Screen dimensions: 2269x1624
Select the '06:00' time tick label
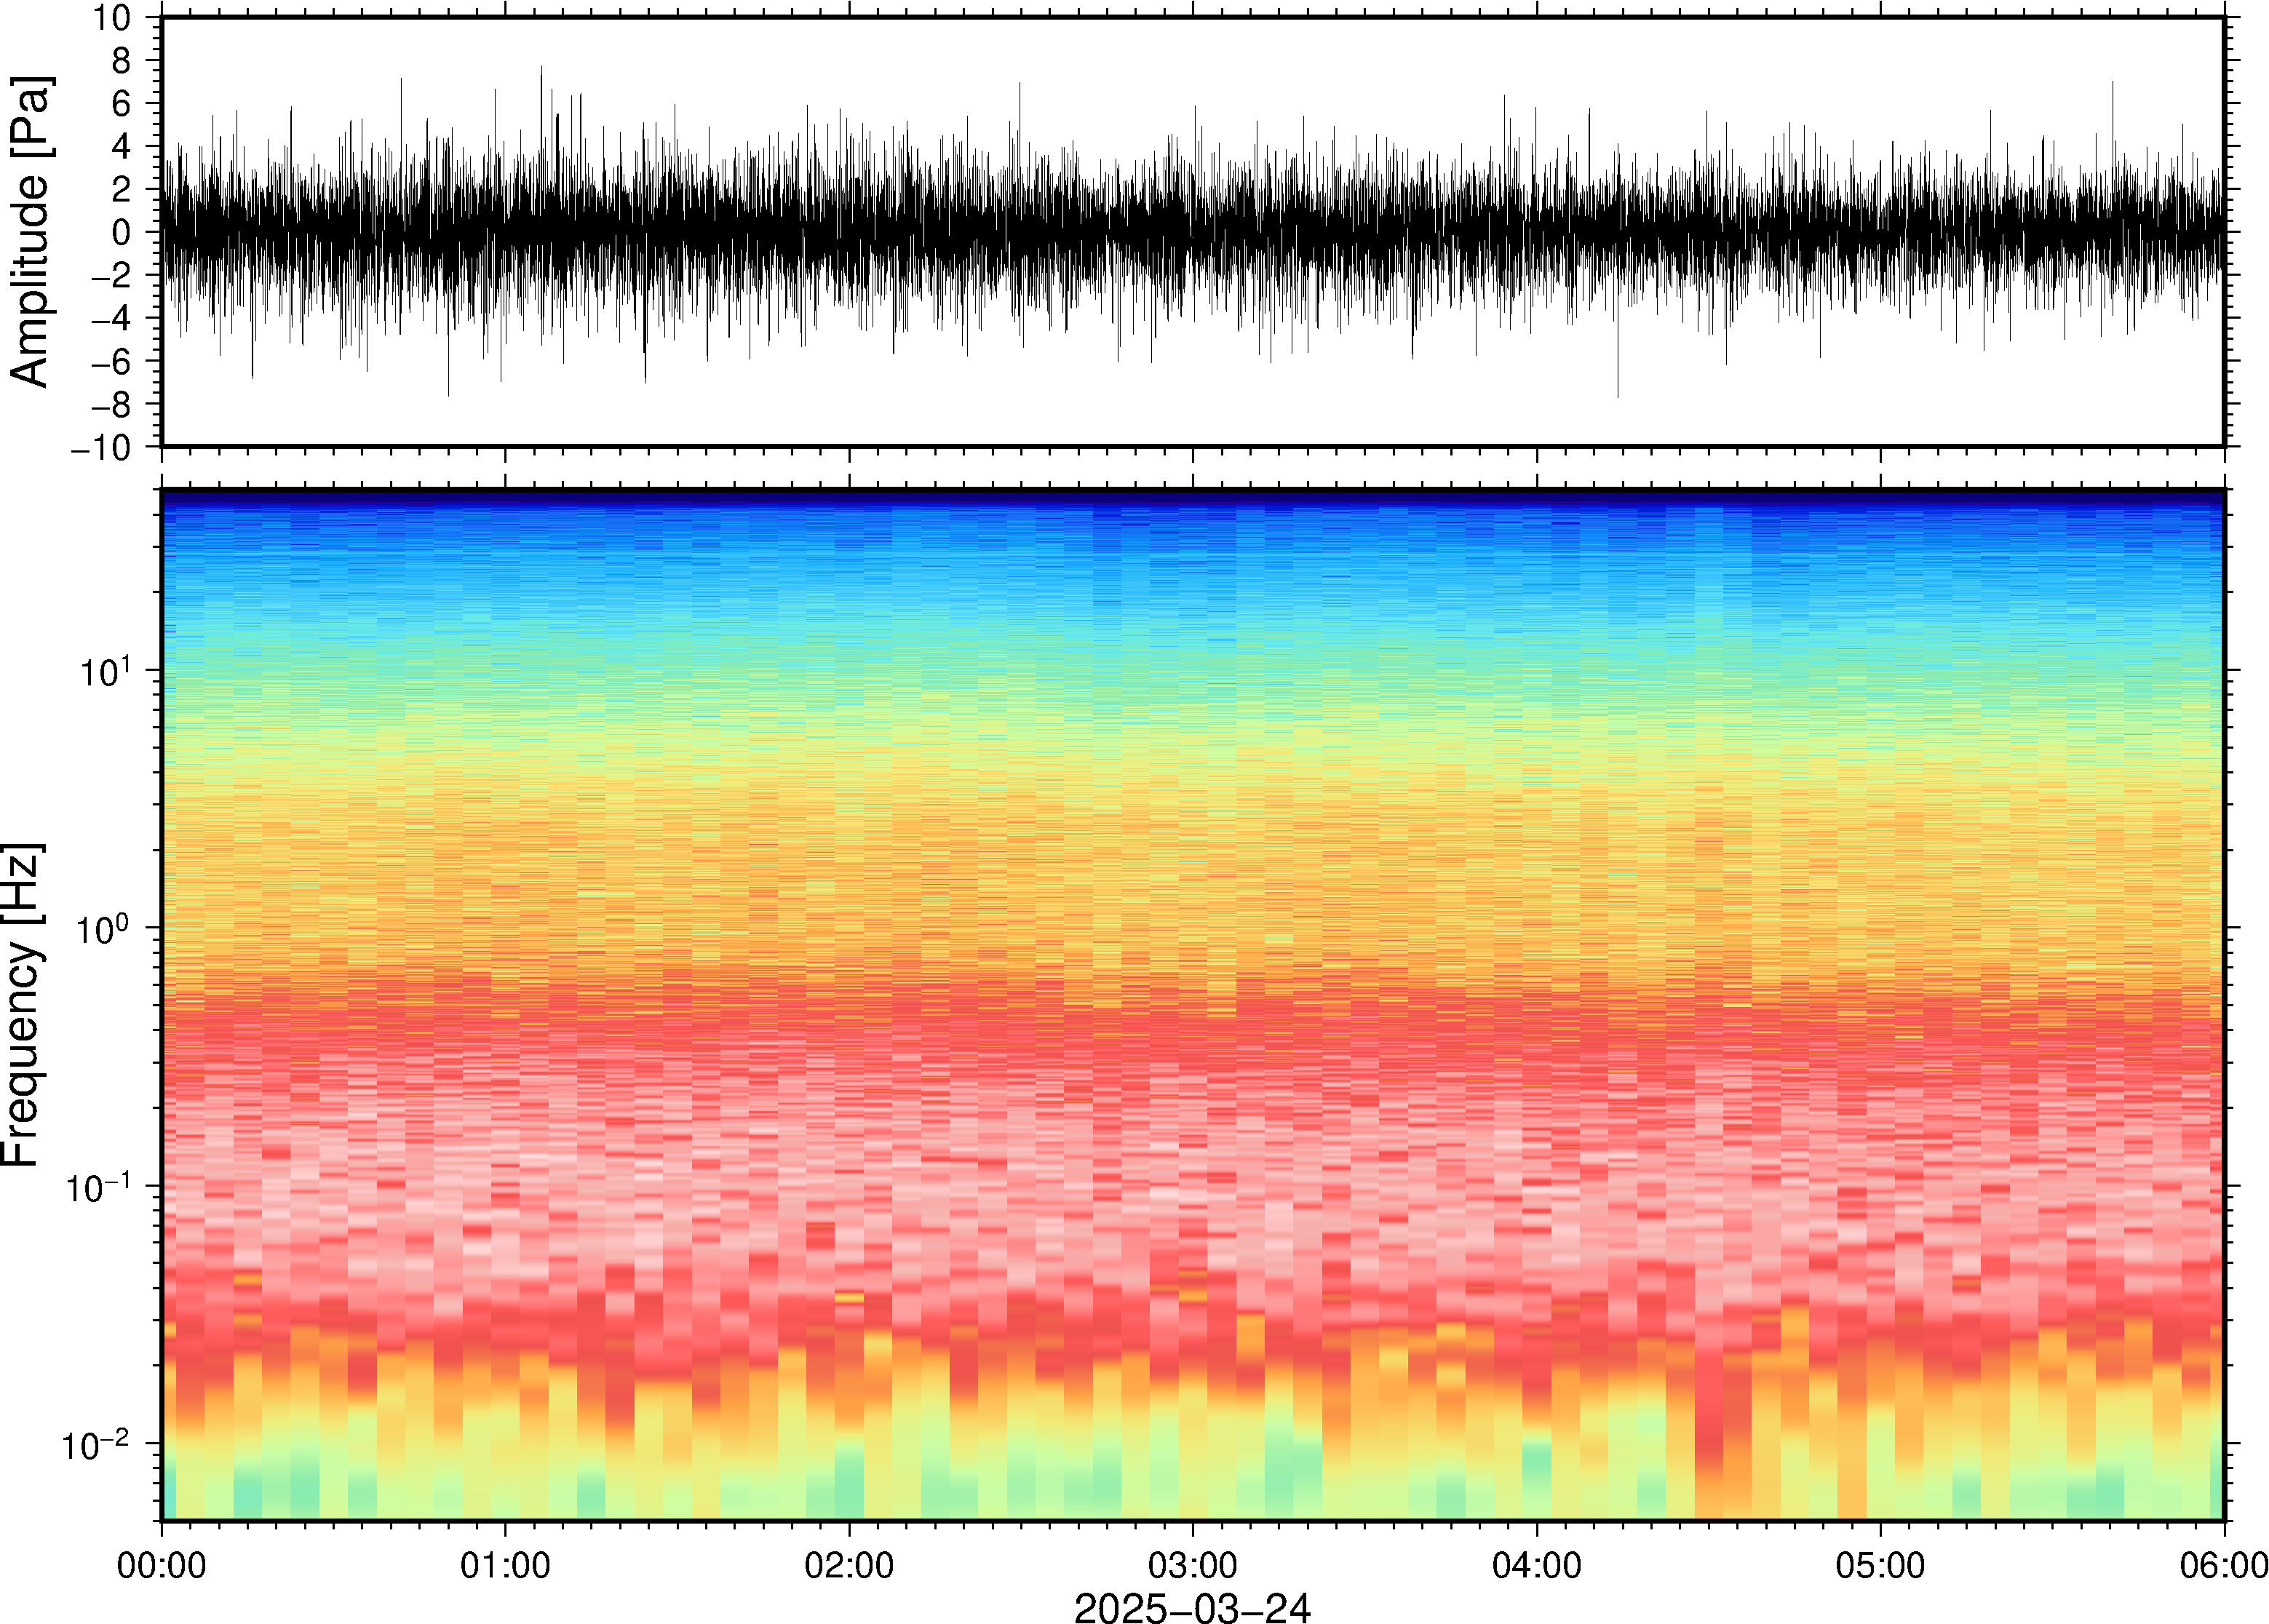coord(2224,1565)
